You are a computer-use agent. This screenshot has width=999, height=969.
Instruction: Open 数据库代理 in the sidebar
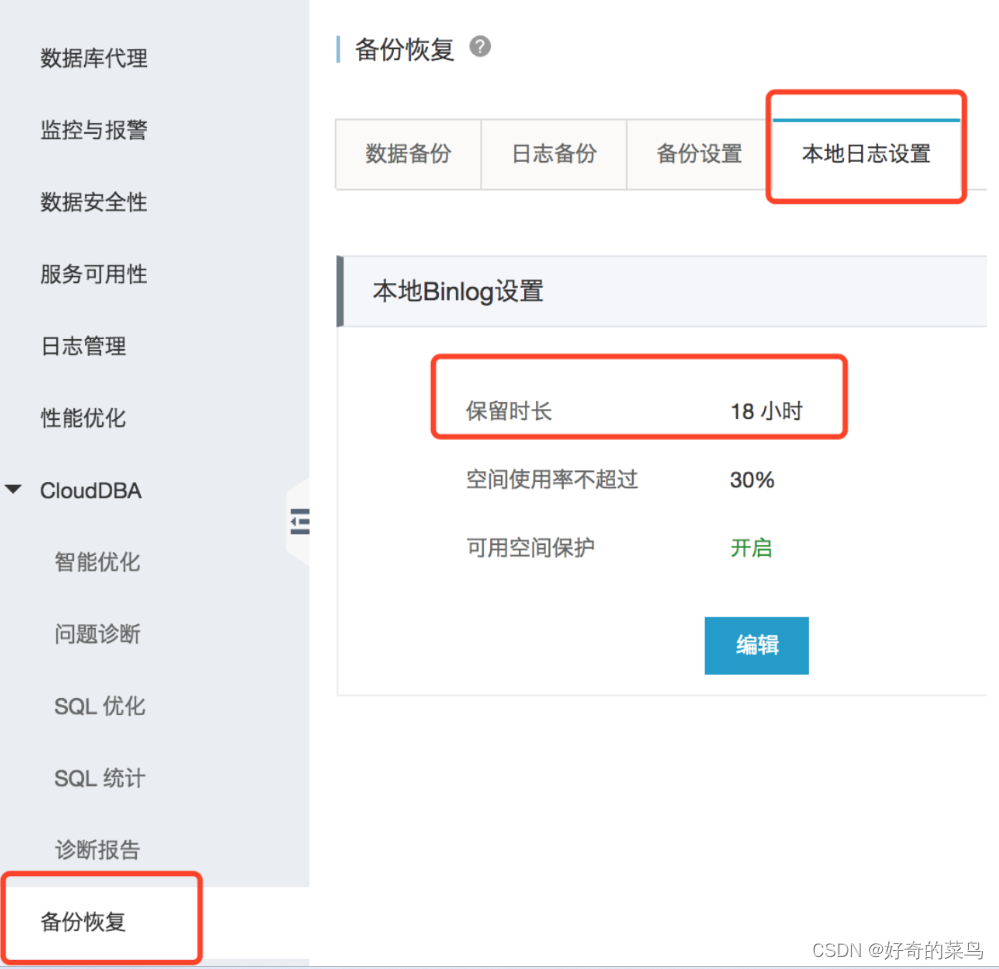tap(94, 58)
